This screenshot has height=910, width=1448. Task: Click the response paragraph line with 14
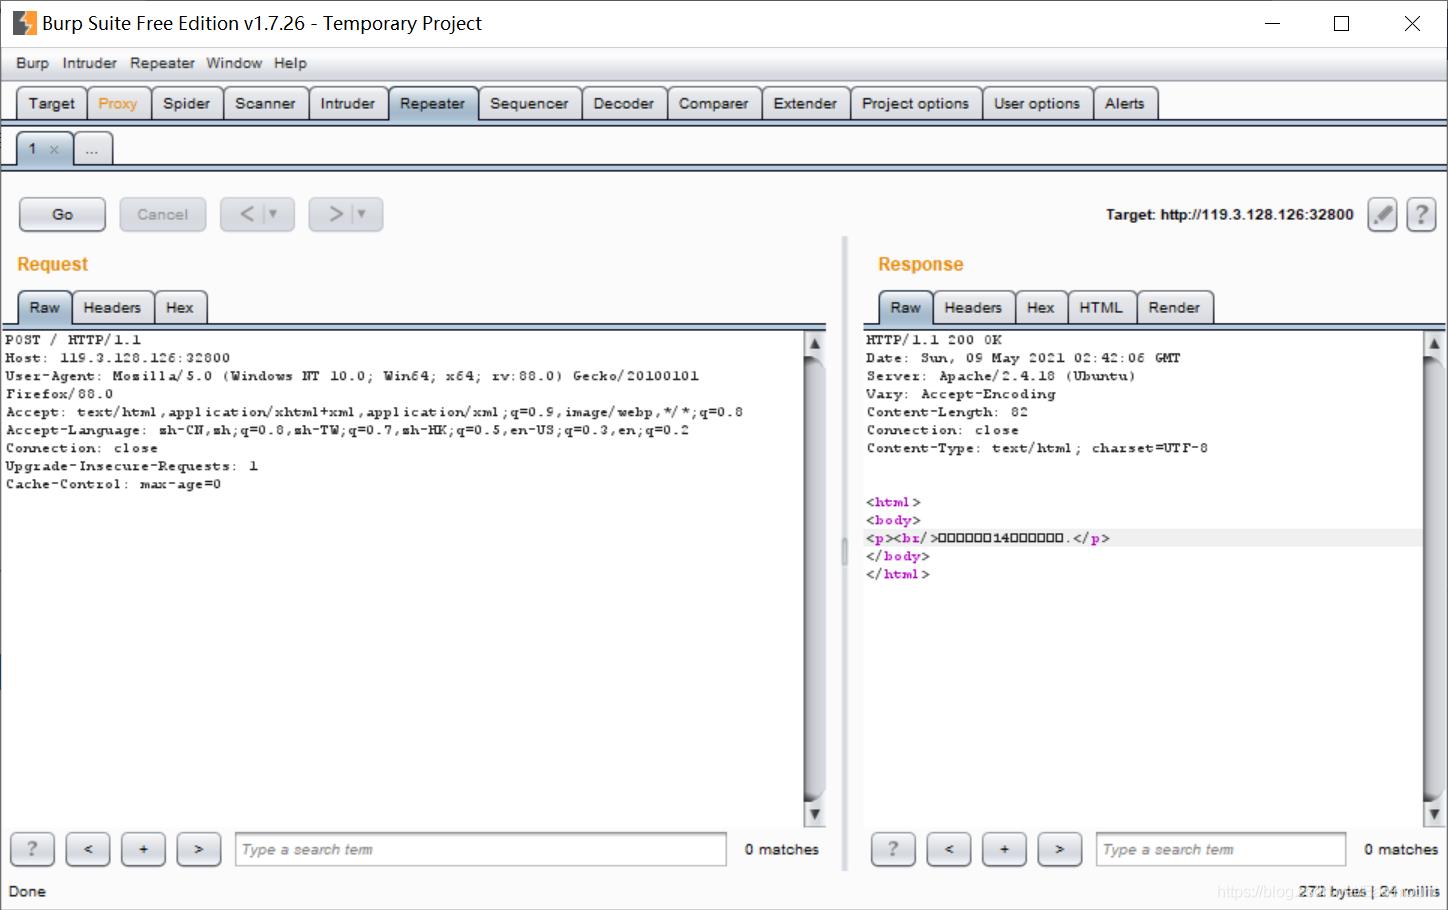point(988,538)
